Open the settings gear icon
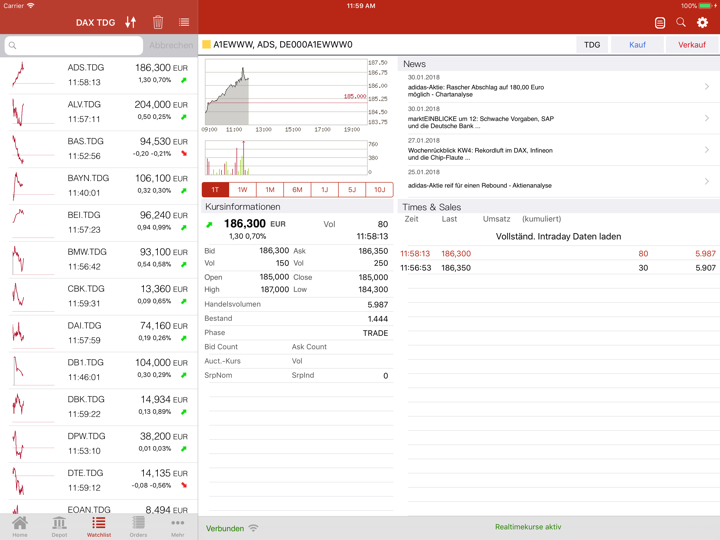 coord(703,22)
